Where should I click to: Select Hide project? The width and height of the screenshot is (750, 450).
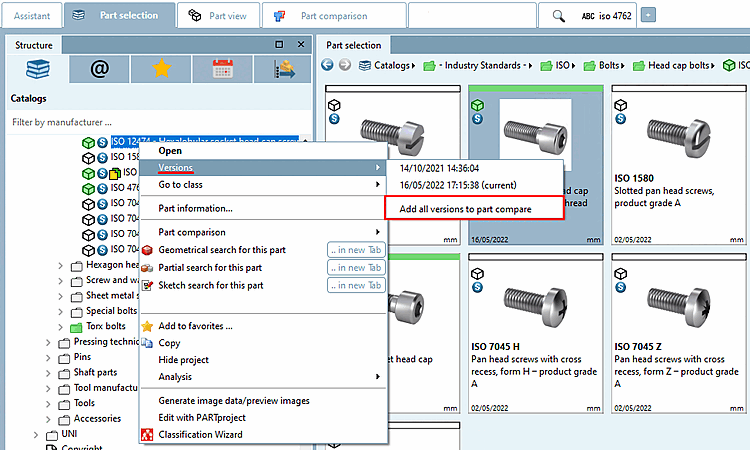184,360
